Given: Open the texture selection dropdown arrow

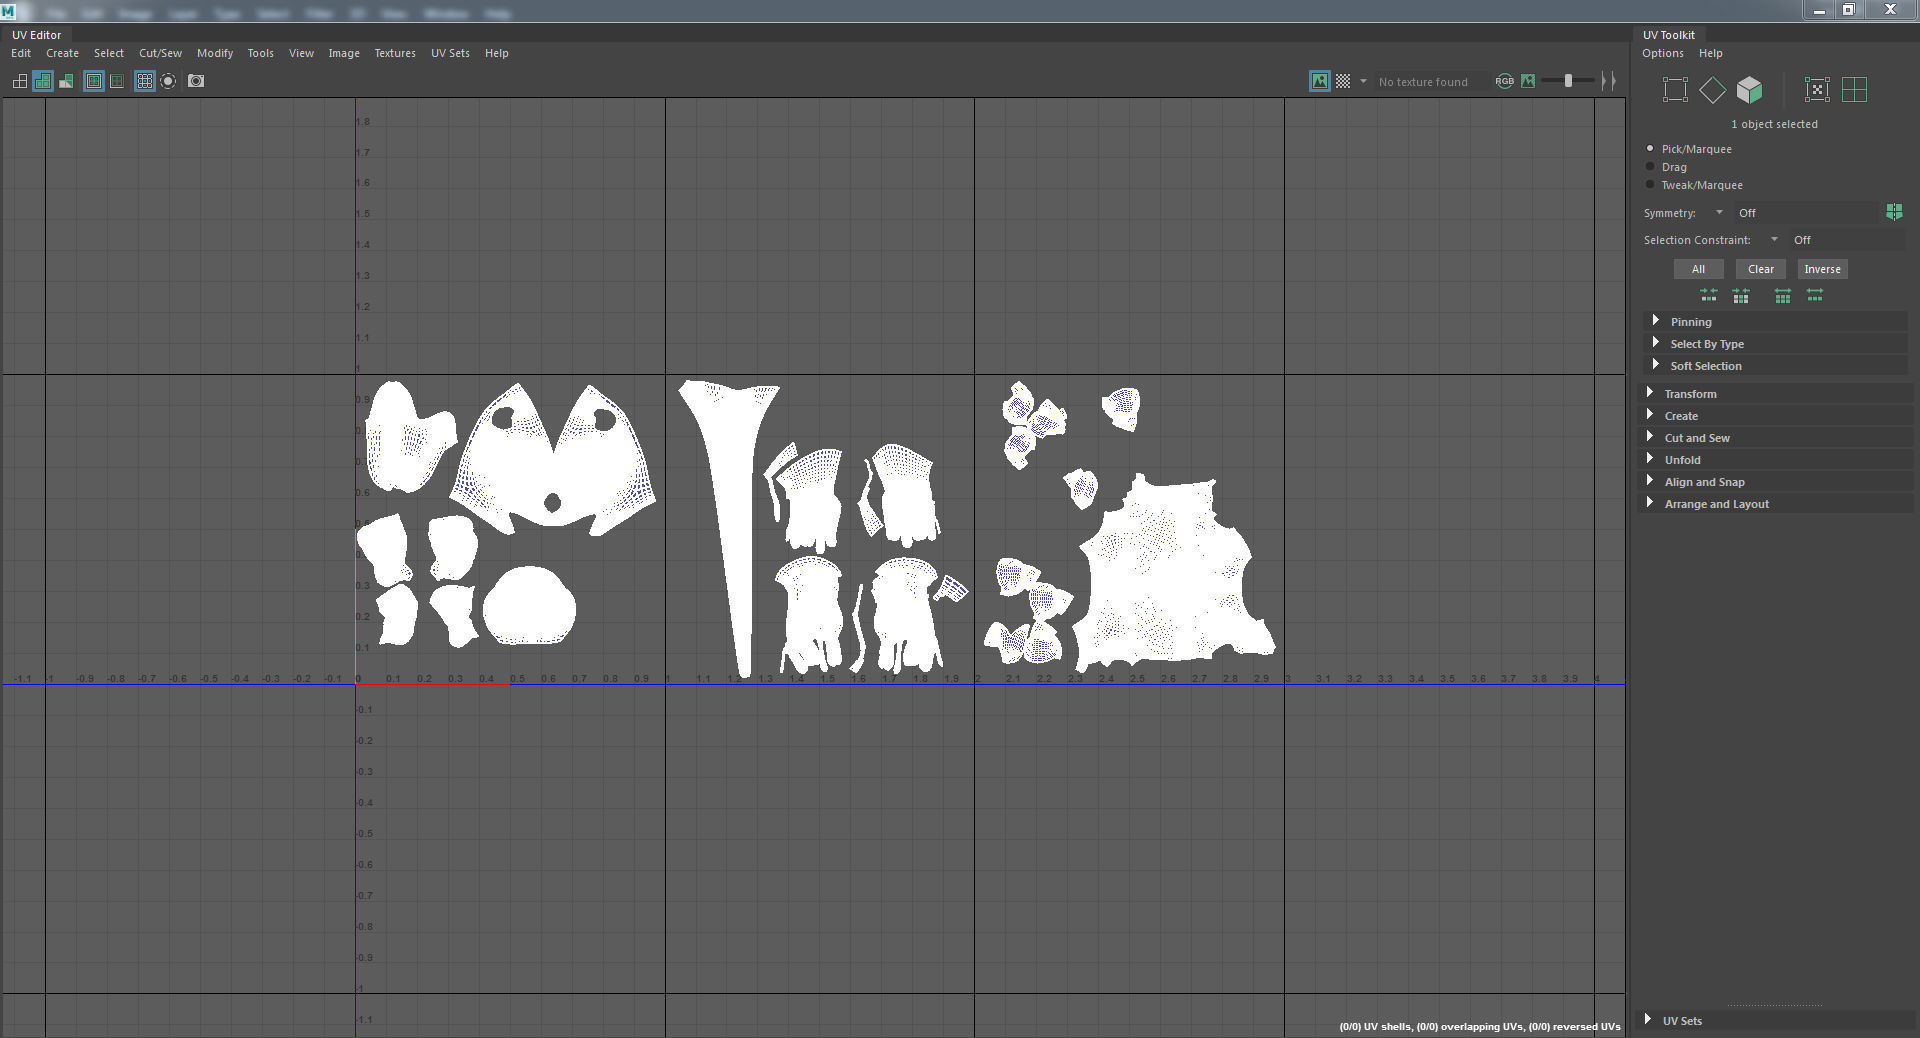Looking at the screenshot, I should (1363, 81).
